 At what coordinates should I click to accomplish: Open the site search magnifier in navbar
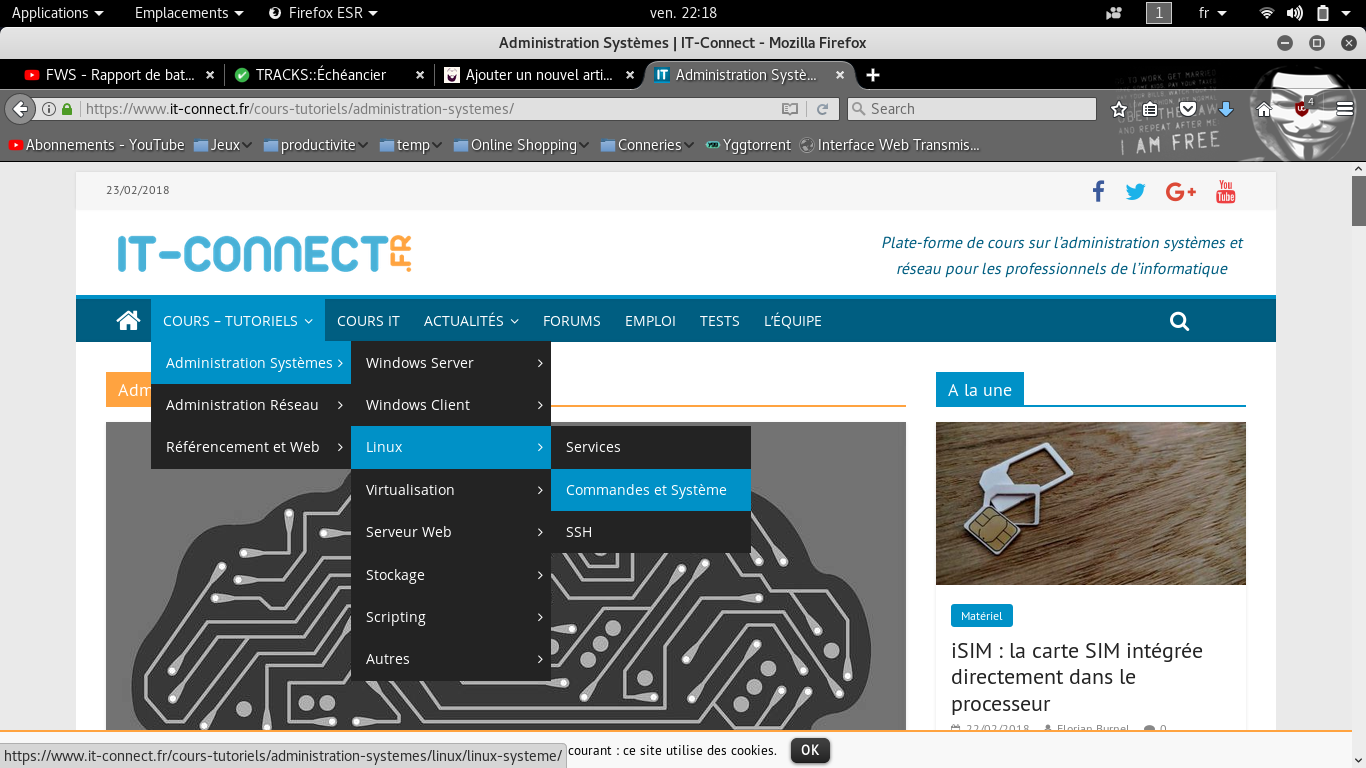(1179, 321)
